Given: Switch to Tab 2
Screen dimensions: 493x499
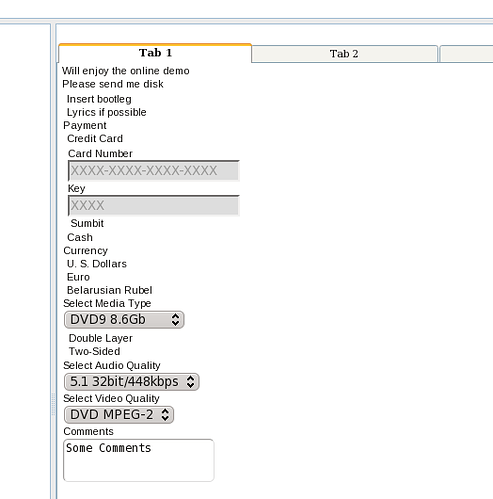Looking at the screenshot, I should (x=344, y=54).
